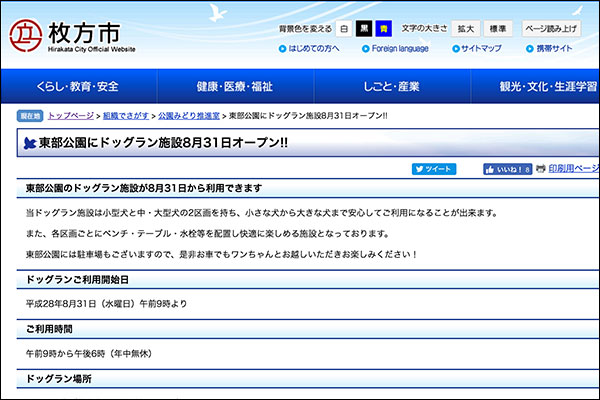Open 公園みどり推進室 breadcrumb link
Screen dimensions: 600x400
pos(189,116)
